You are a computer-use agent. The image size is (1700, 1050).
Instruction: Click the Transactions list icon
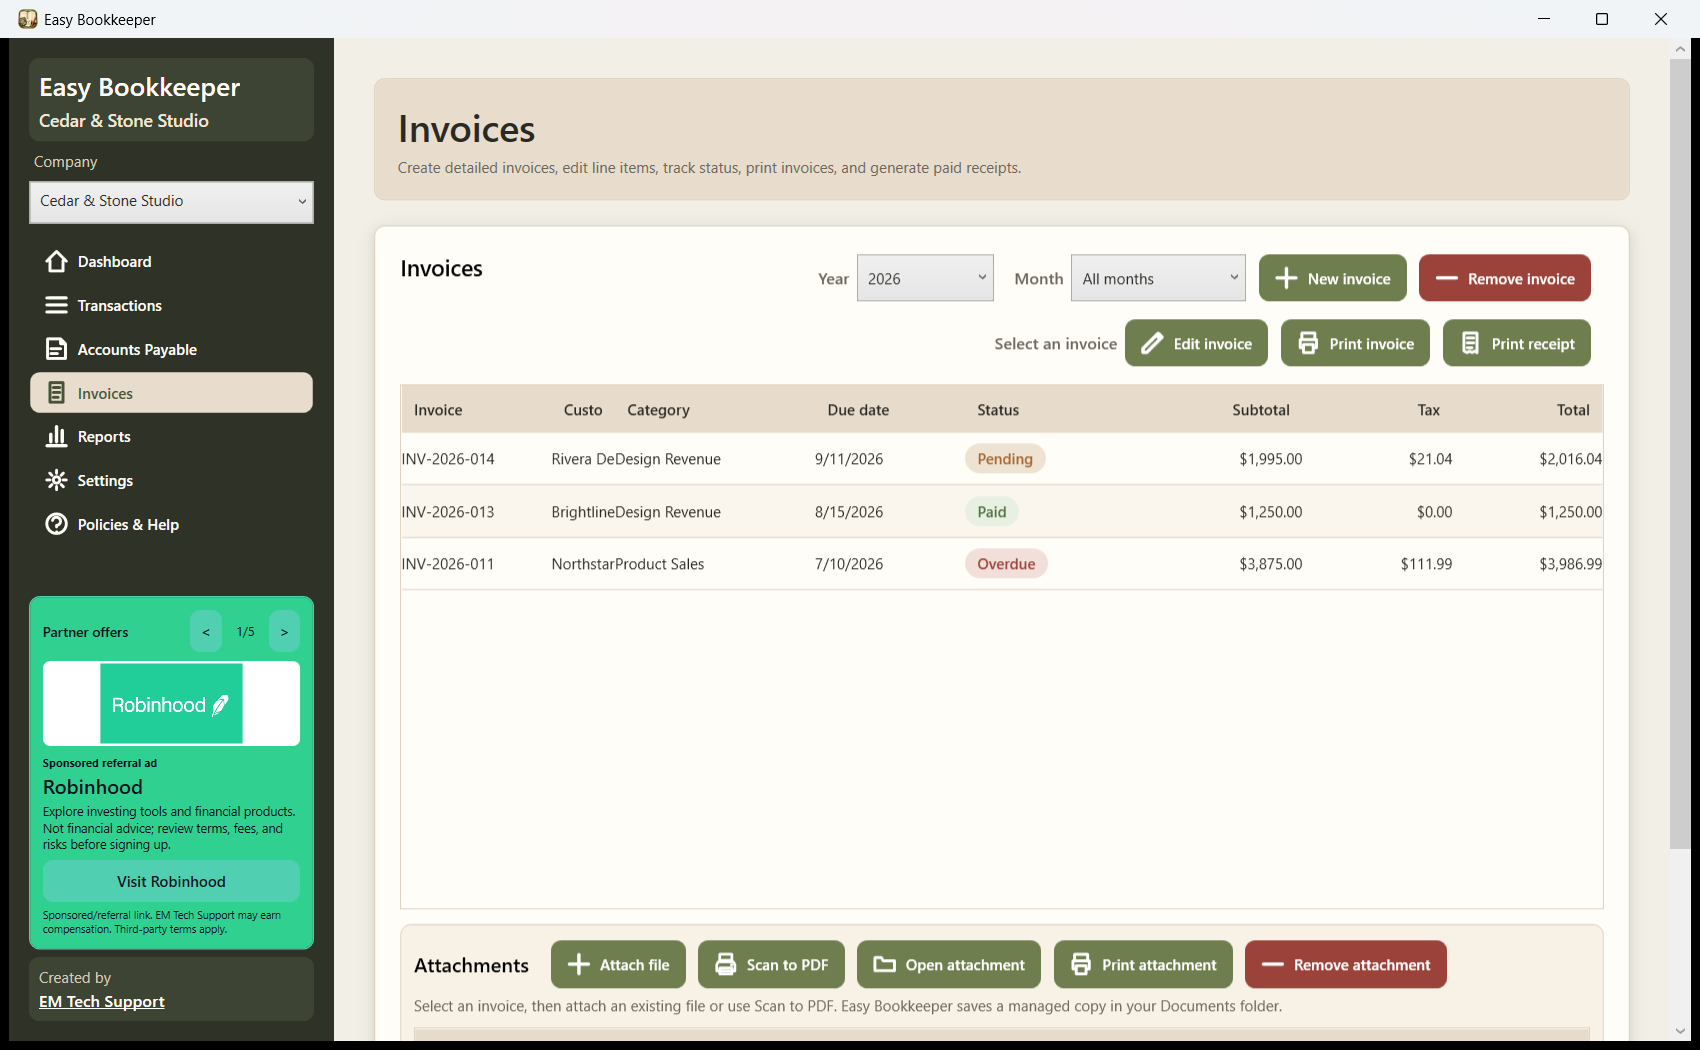56,305
